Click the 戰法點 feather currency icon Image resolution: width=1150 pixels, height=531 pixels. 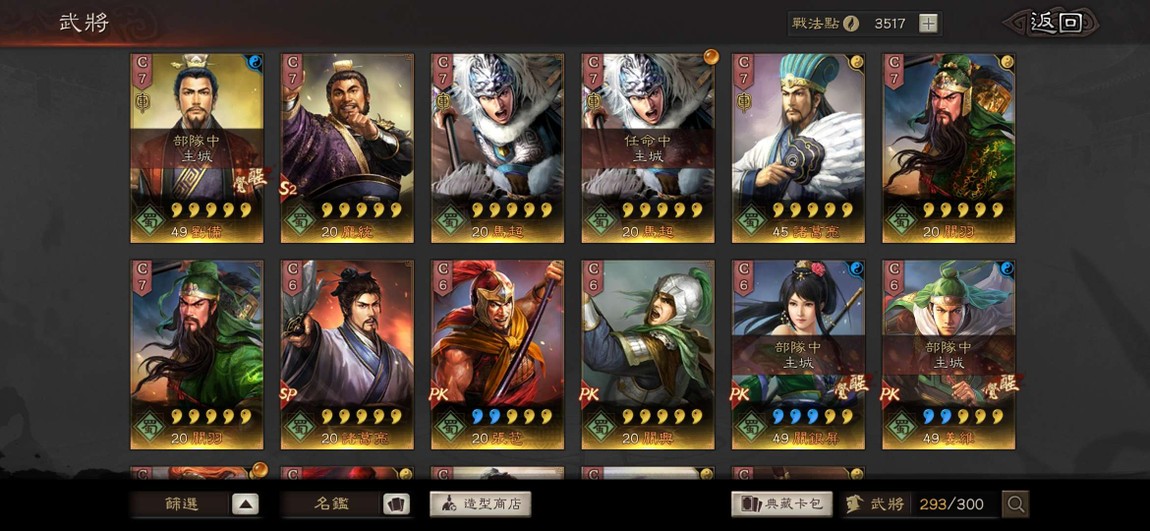coord(849,23)
